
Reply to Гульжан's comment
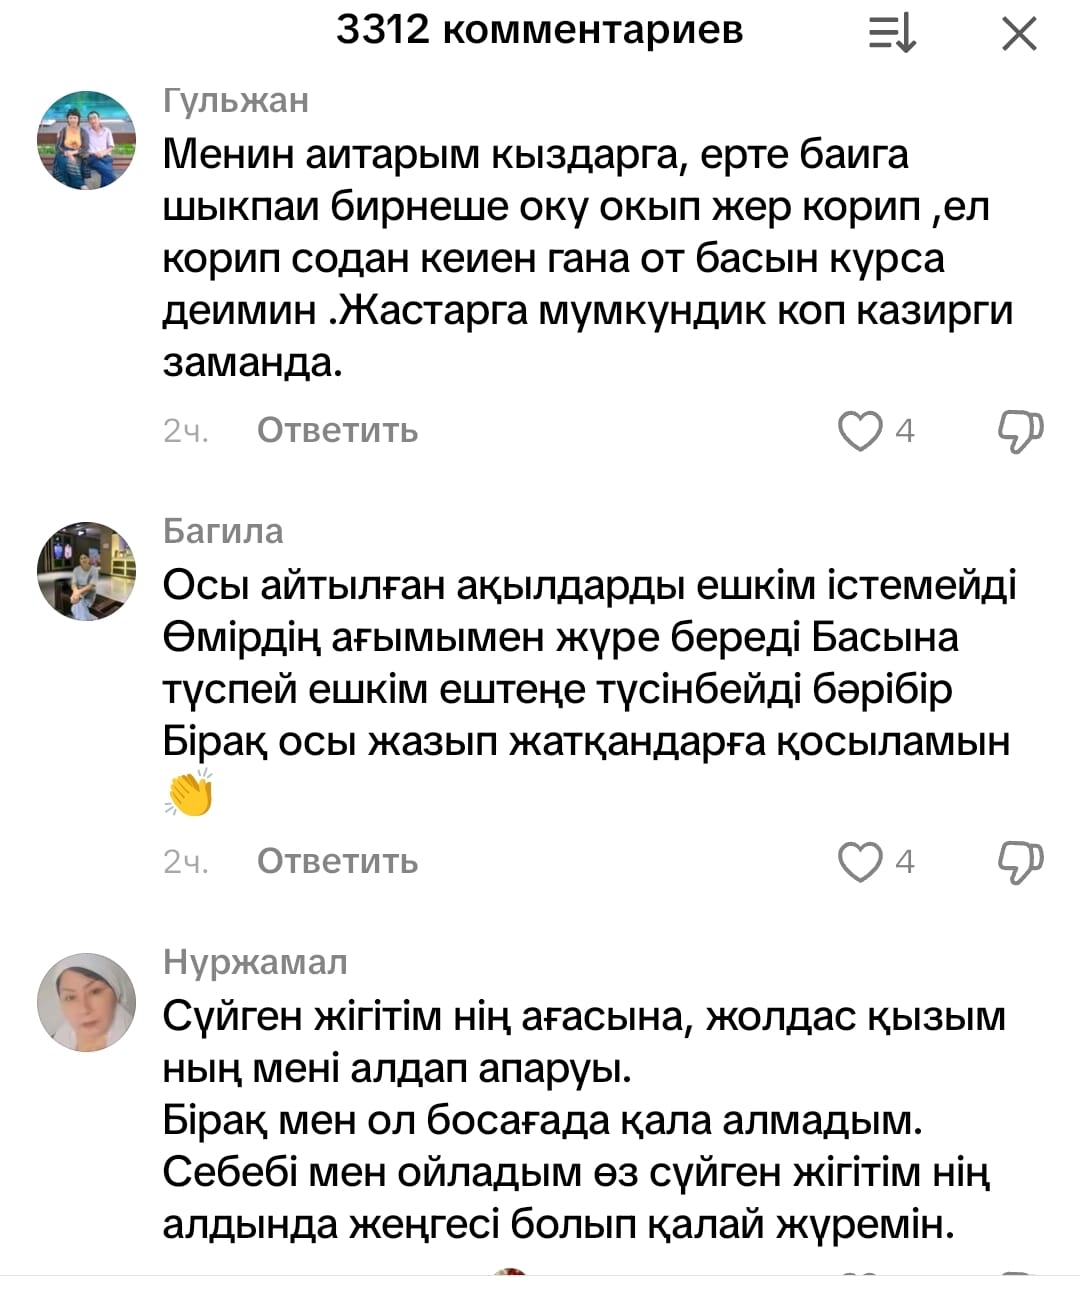pyautogui.click(x=337, y=431)
